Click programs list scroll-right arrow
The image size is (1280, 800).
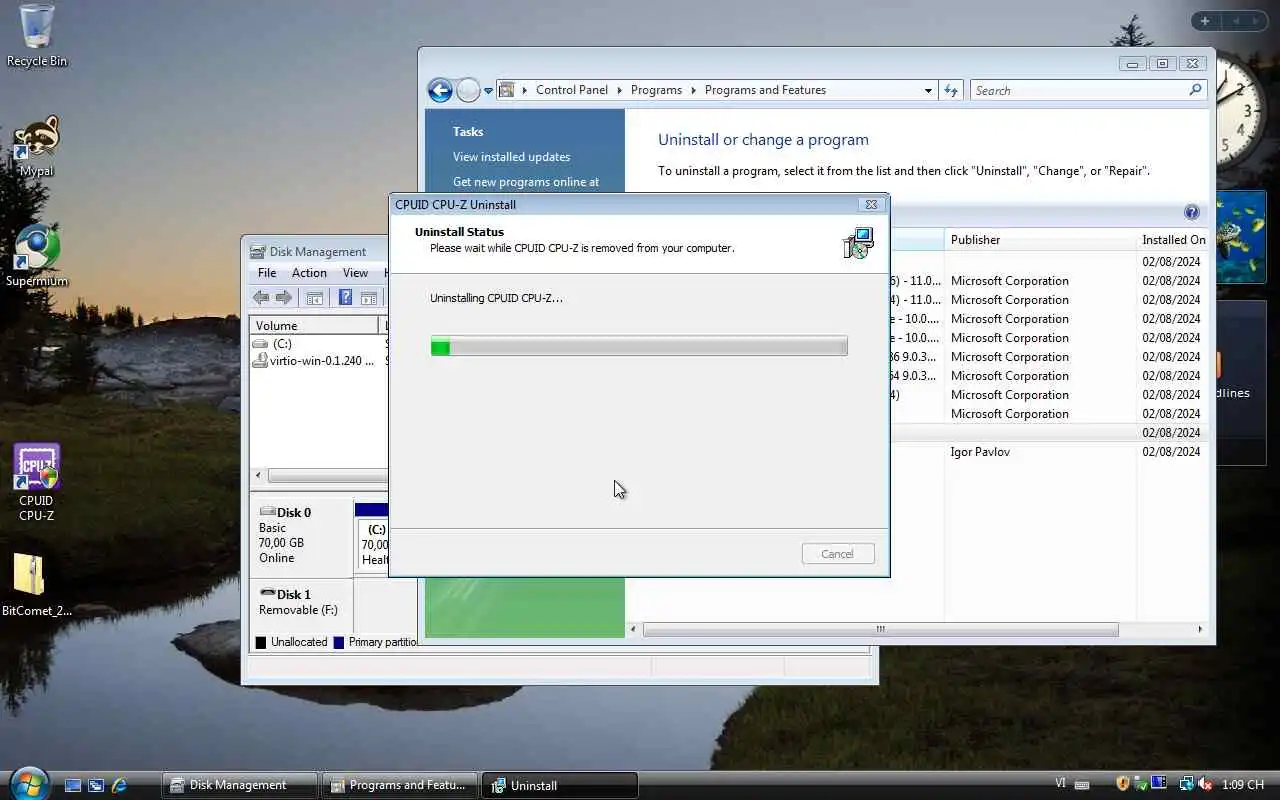click(1200, 630)
